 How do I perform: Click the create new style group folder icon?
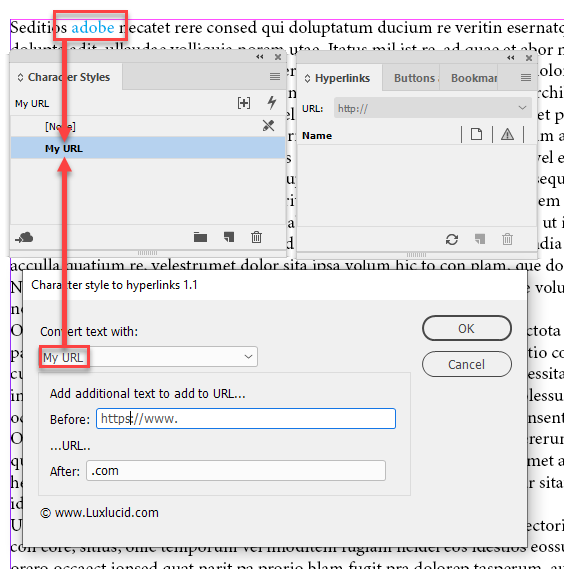point(200,237)
